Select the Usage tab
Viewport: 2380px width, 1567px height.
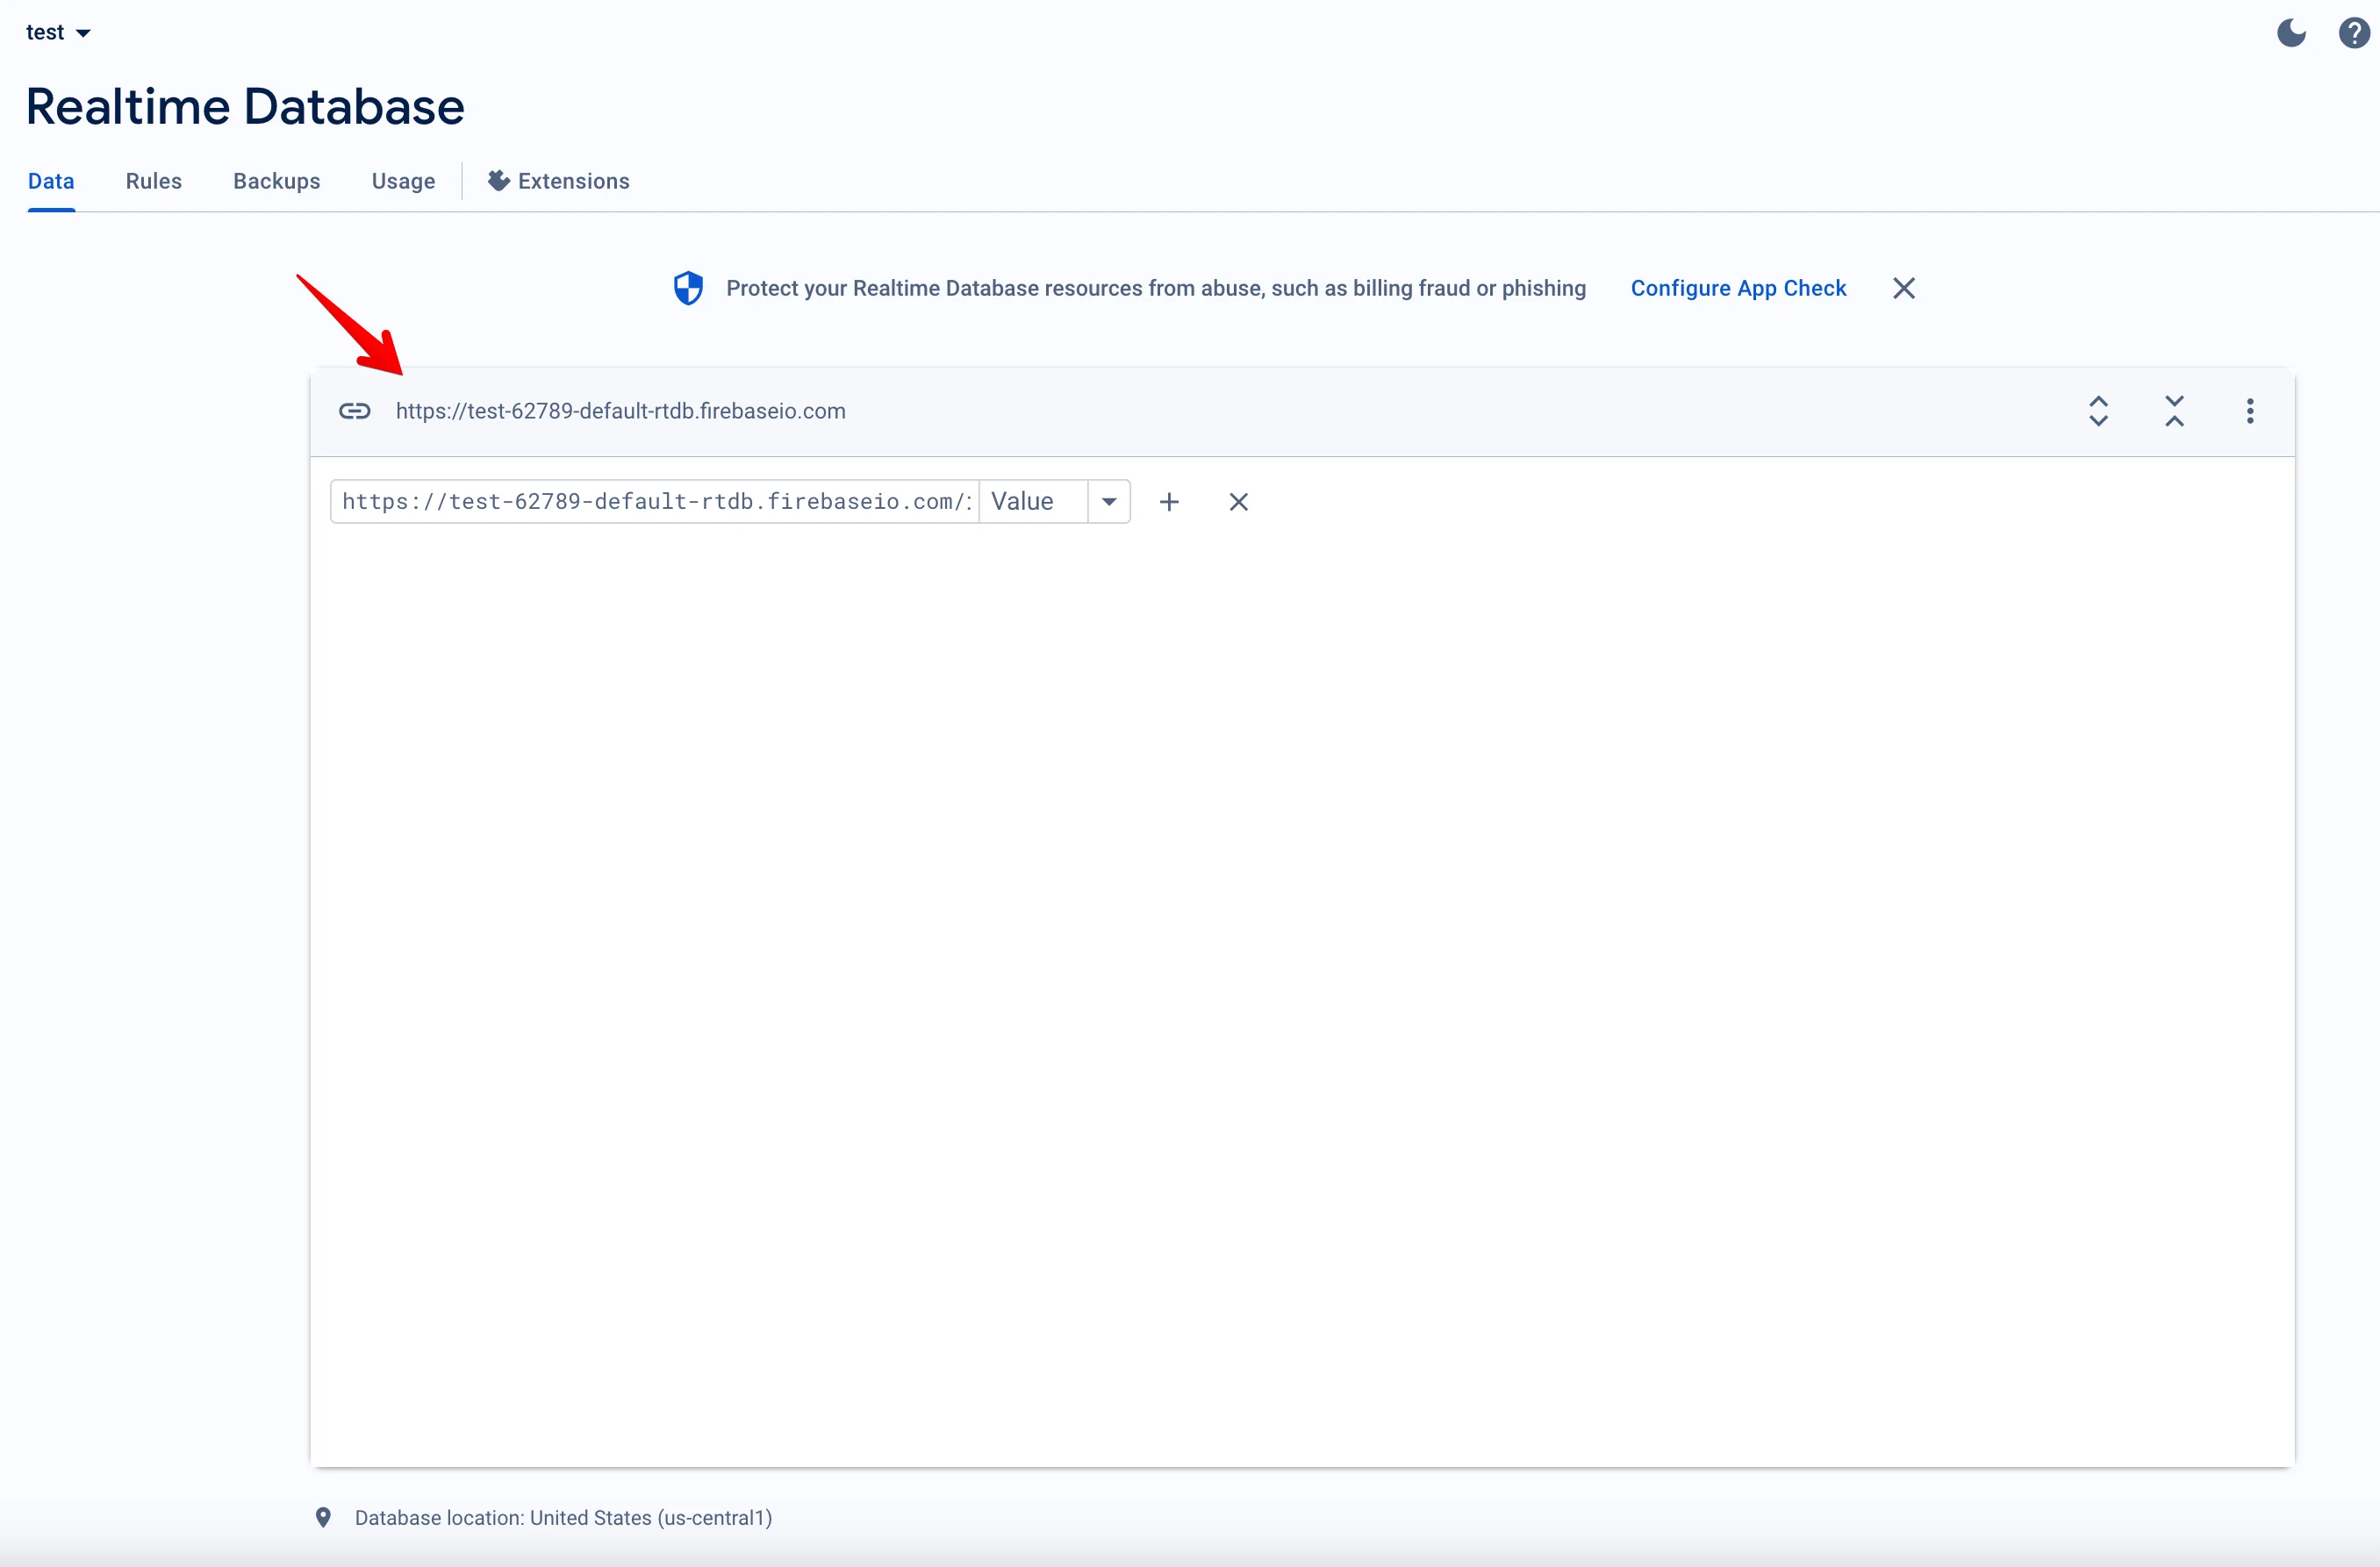(x=402, y=180)
